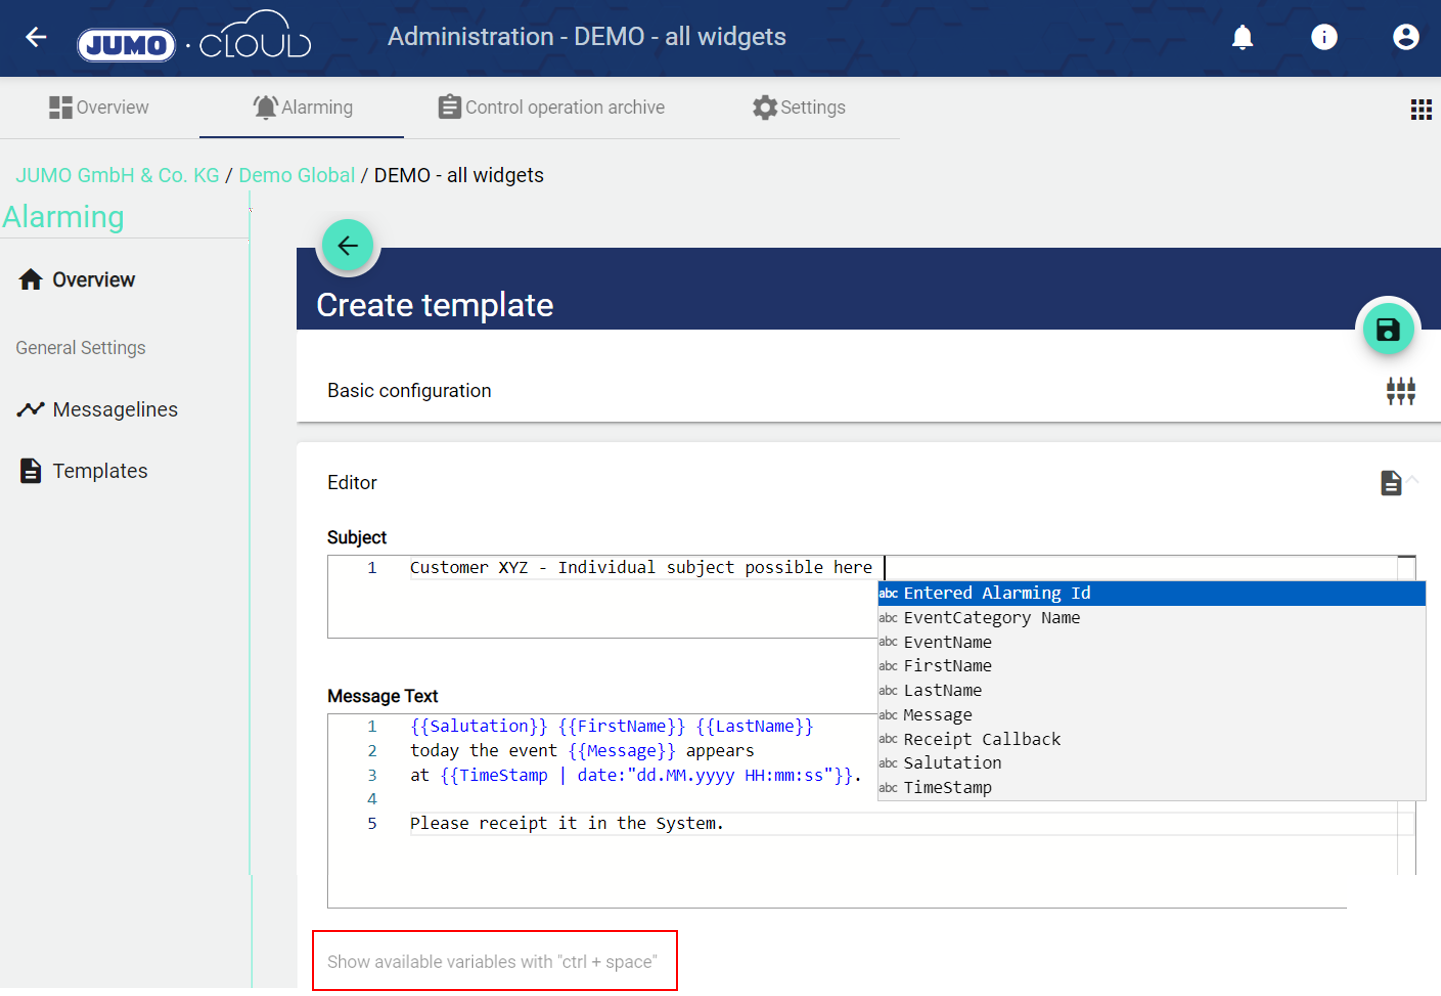This screenshot has width=1441, height=996.
Task: Open the info icon in header
Action: tap(1324, 38)
